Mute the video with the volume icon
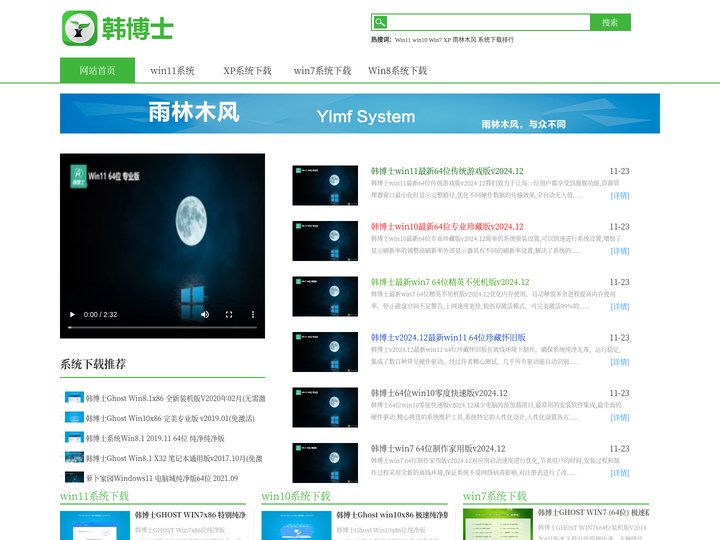Image resolution: width=720 pixels, height=540 pixels. click(205, 315)
